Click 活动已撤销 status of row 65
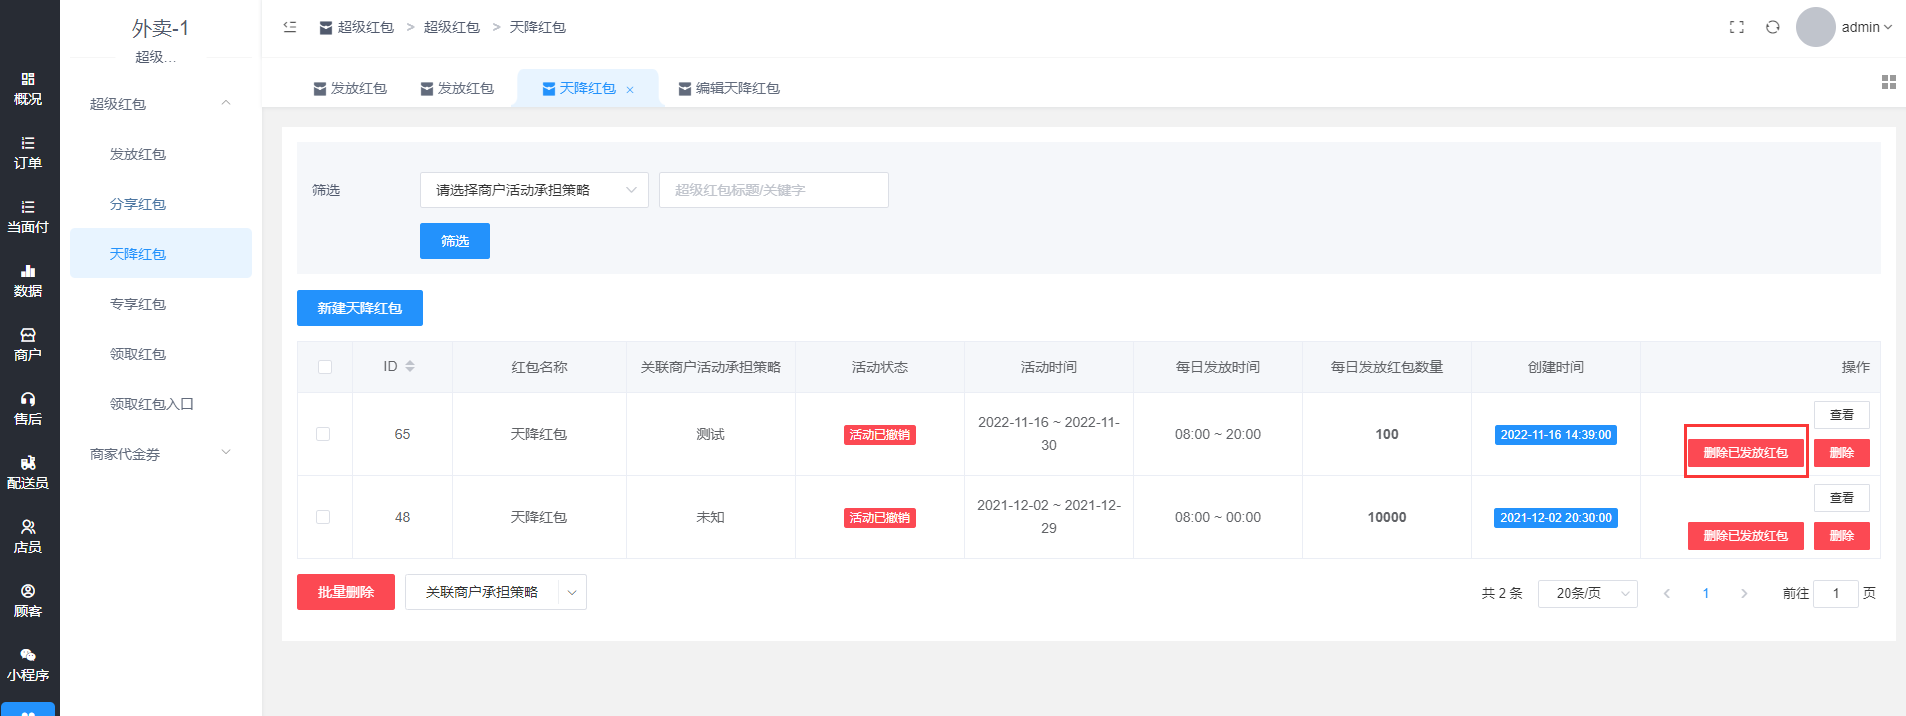 [x=880, y=435]
